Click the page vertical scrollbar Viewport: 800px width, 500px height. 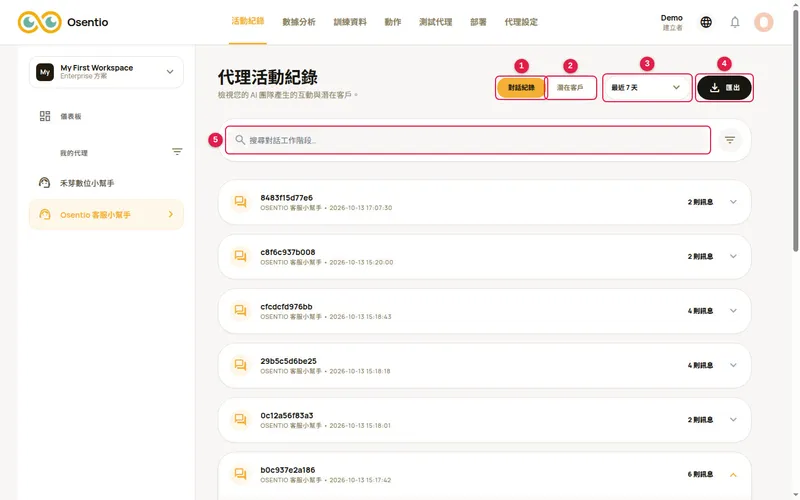coord(795,130)
